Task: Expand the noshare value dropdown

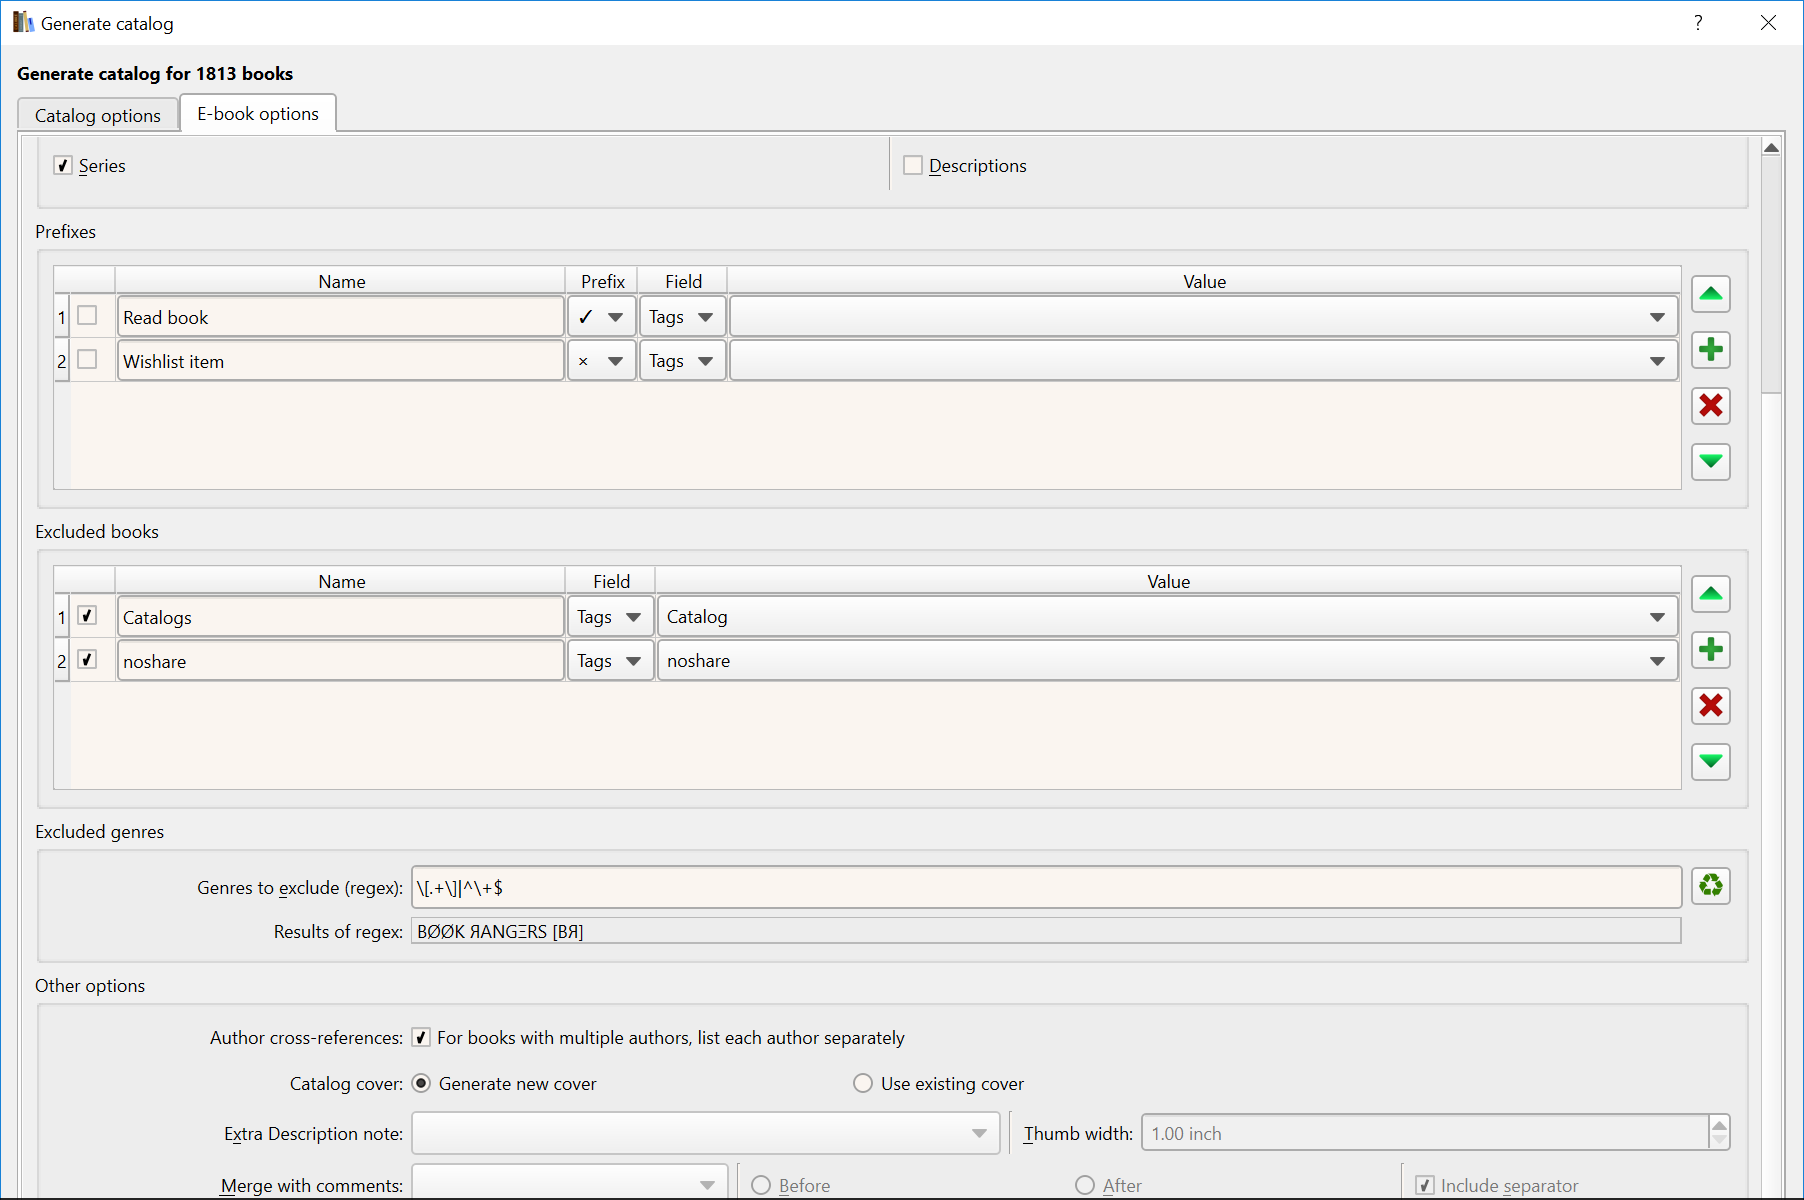Action: coord(1167,661)
